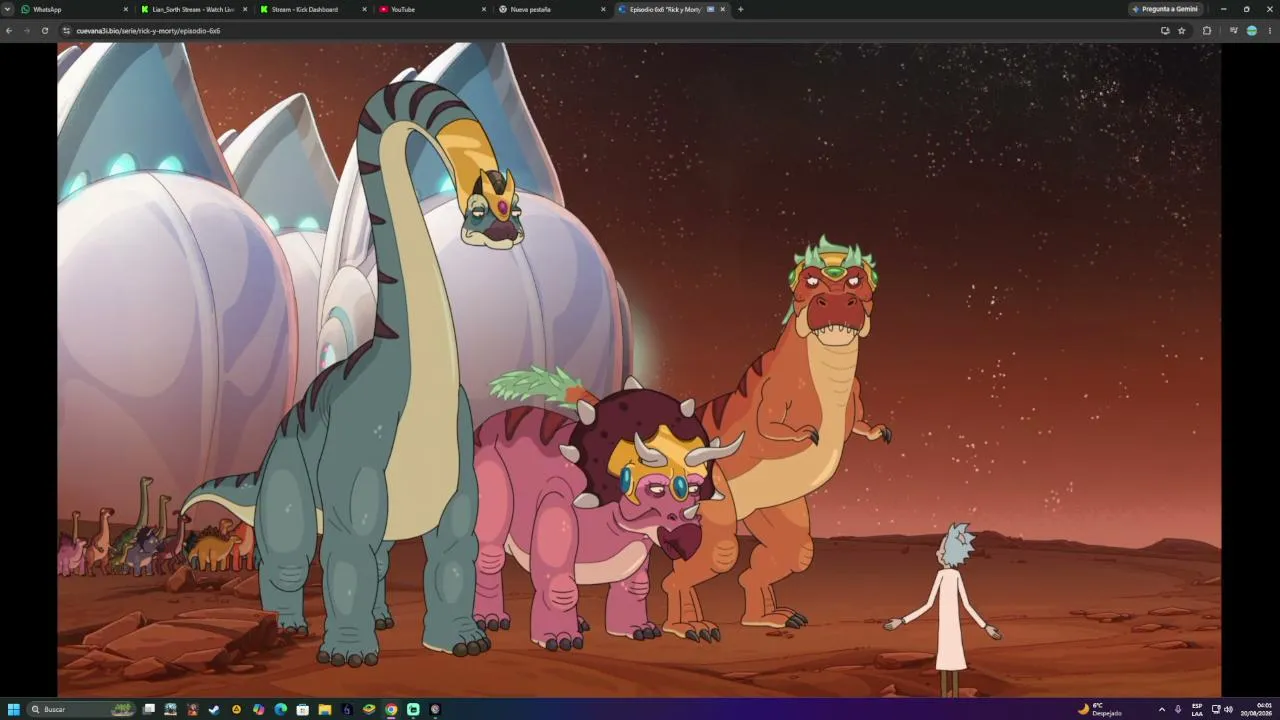1280x720 pixels.
Task: Open the Lian_Sorth Stream Kick tab
Action: click(x=194, y=9)
